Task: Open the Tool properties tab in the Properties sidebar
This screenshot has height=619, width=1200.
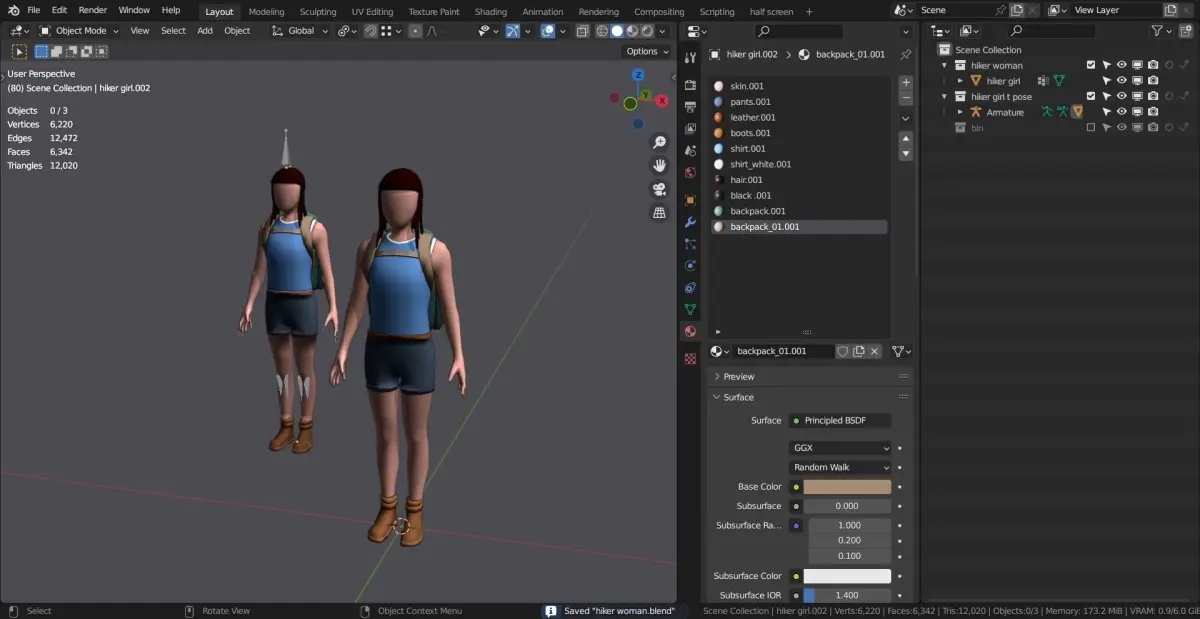Action: 690,59
